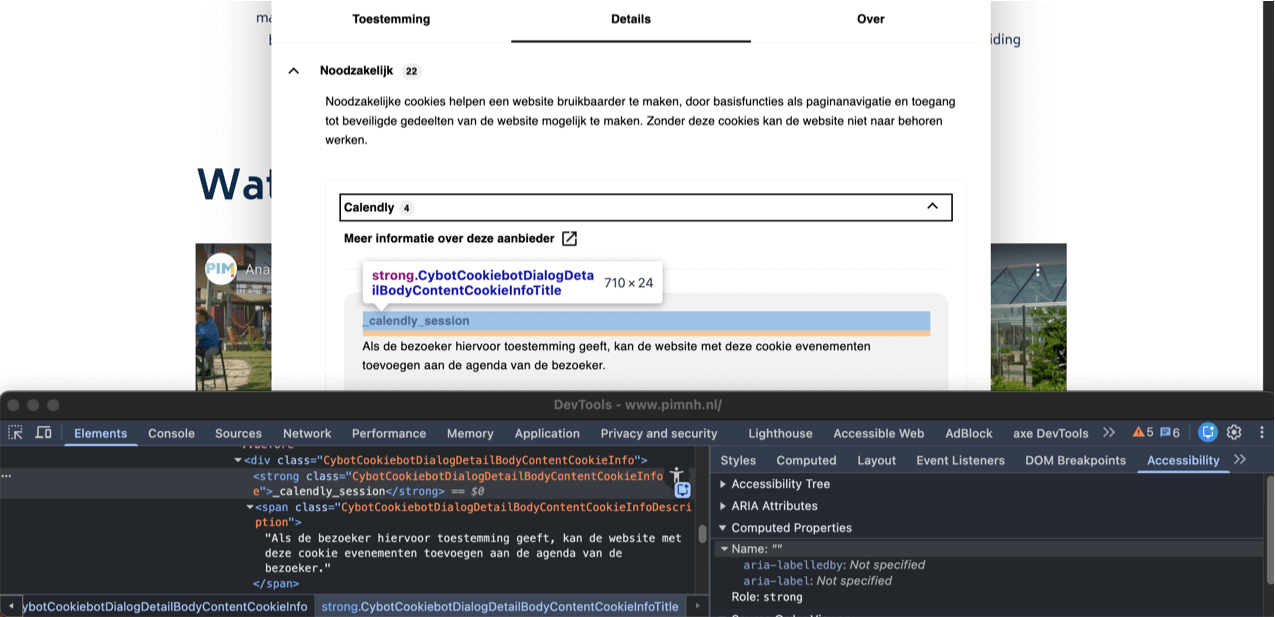
Task: Click the Meer informatie over deze aanbieder link
Action: [x=450, y=238]
